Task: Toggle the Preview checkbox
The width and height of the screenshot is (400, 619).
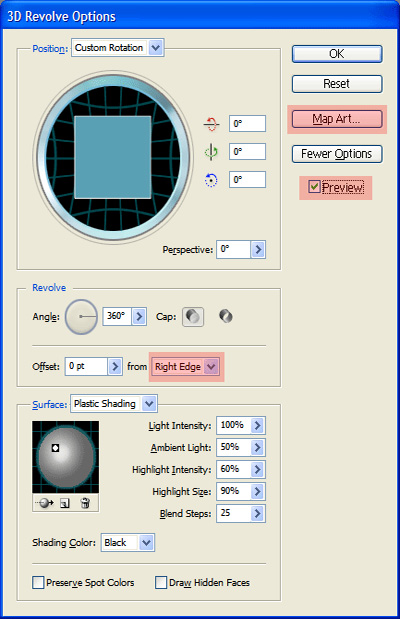Action: (x=314, y=186)
